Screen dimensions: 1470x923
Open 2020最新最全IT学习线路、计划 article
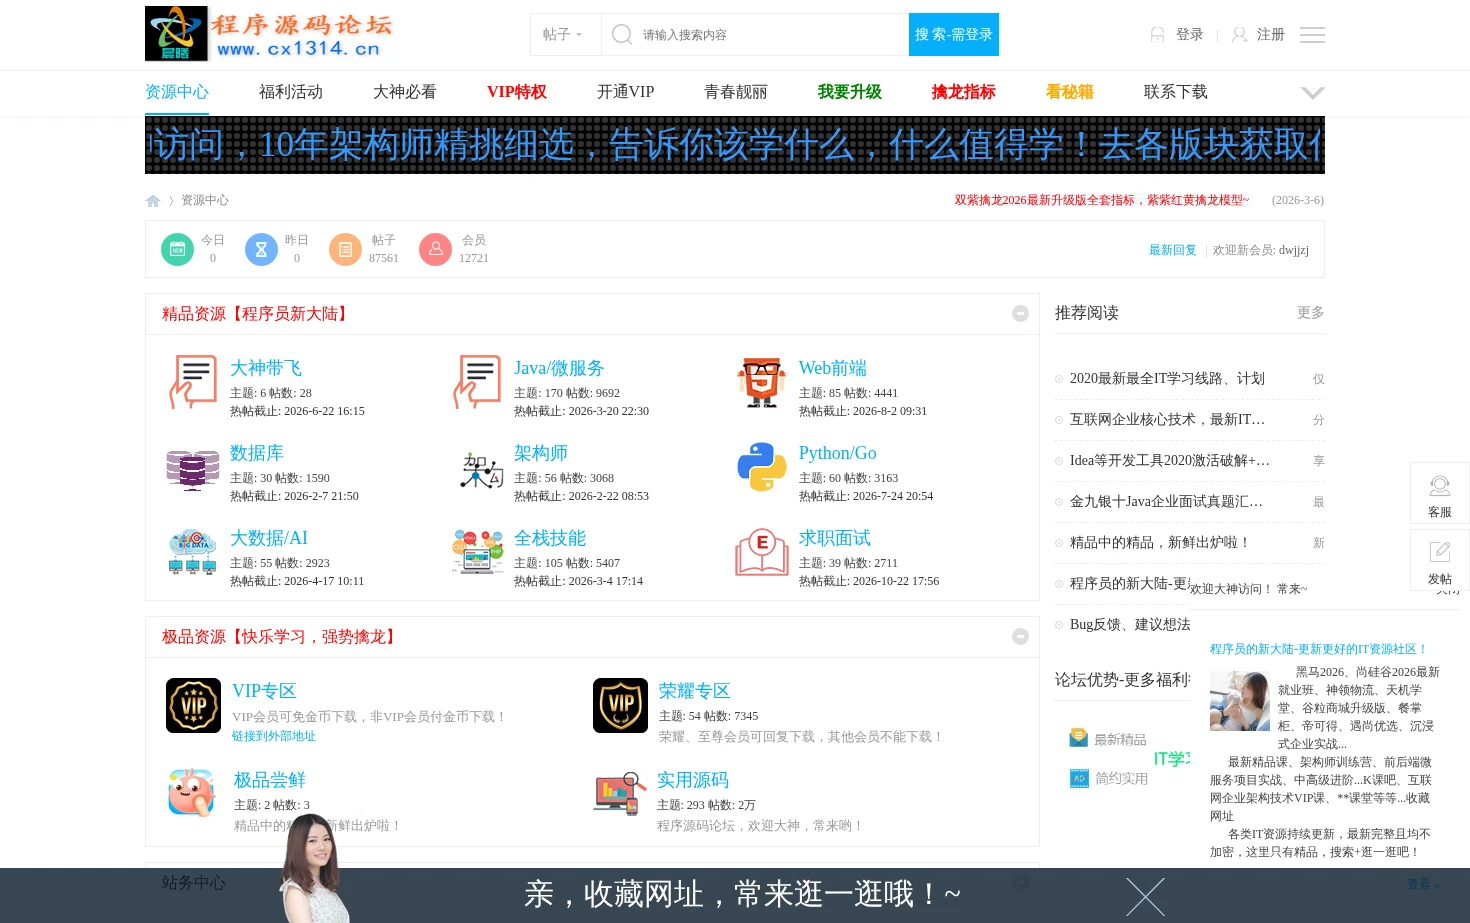(x=1167, y=379)
